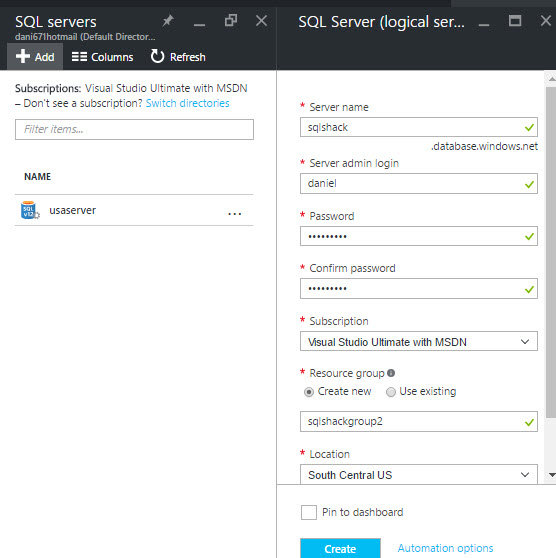Maximize the SQL Server logical server blade
Image resolution: width=556 pixels, height=558 pixels.
(x=515, y=21)
